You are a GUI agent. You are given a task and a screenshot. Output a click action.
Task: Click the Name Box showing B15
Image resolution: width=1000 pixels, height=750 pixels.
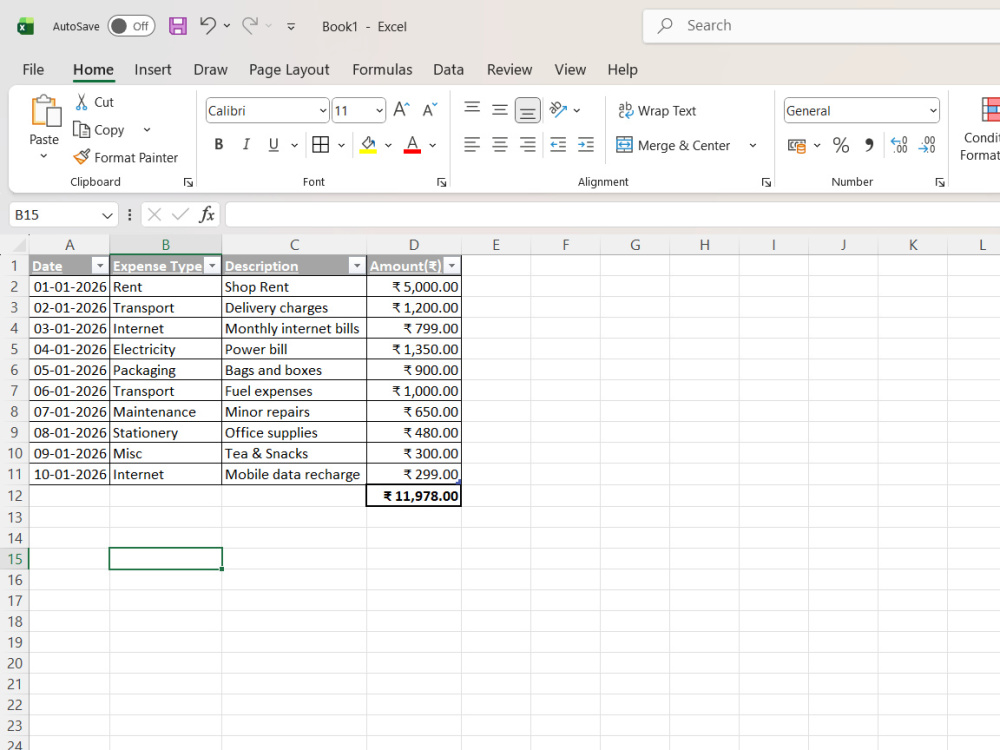[62, 215]
